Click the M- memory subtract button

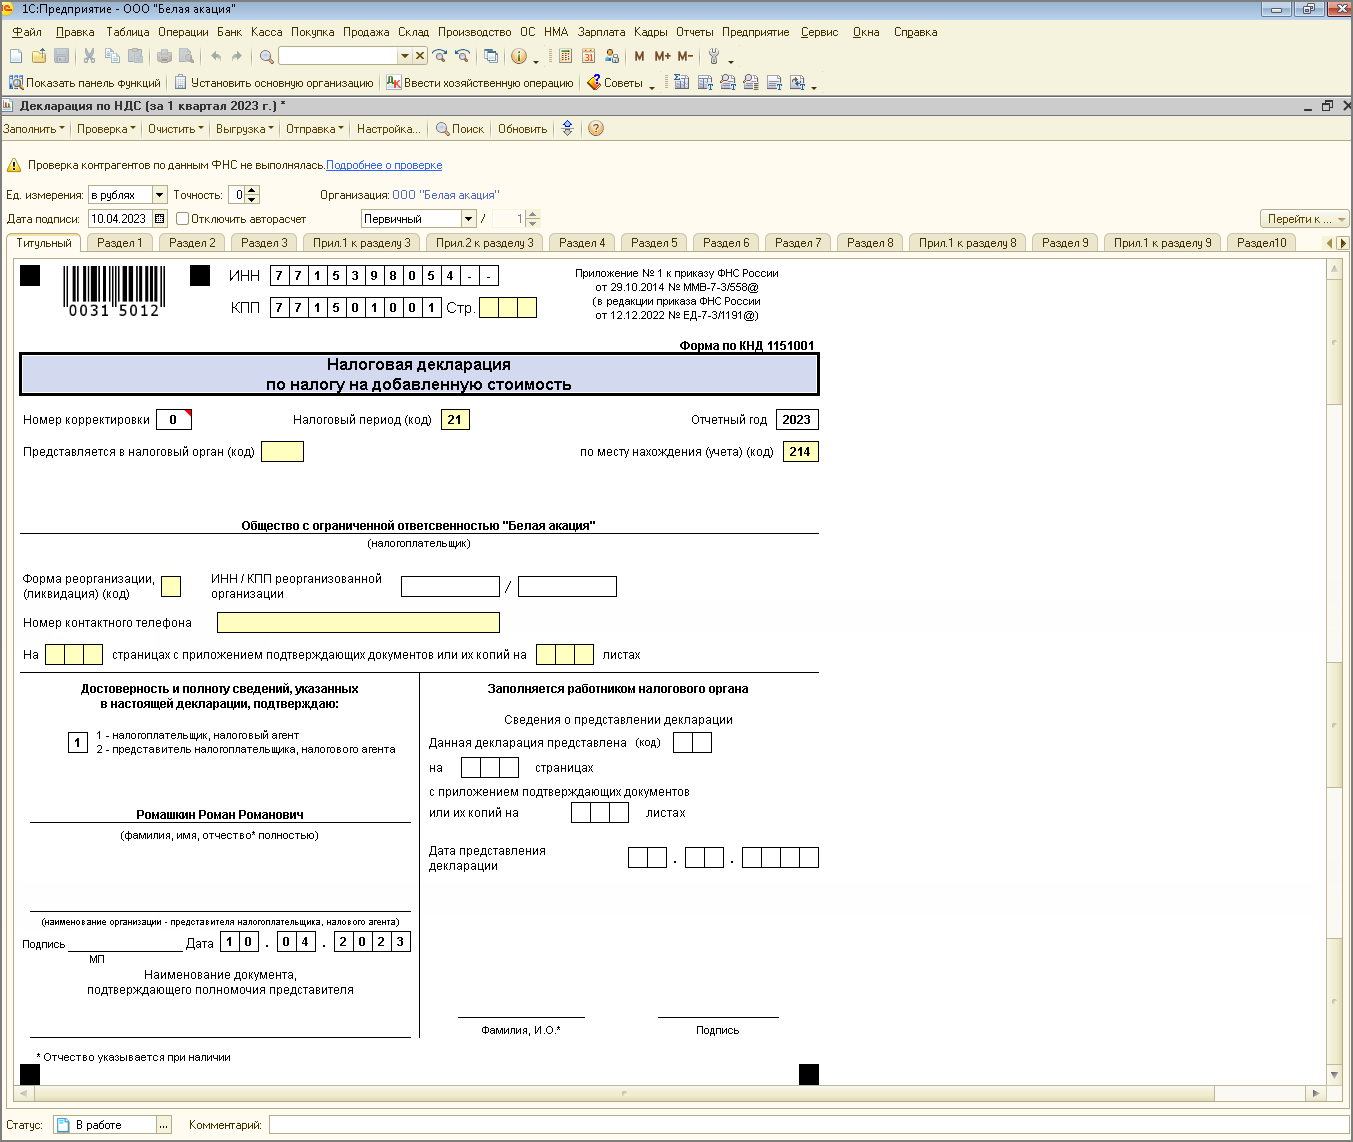(x=685, y=56)
